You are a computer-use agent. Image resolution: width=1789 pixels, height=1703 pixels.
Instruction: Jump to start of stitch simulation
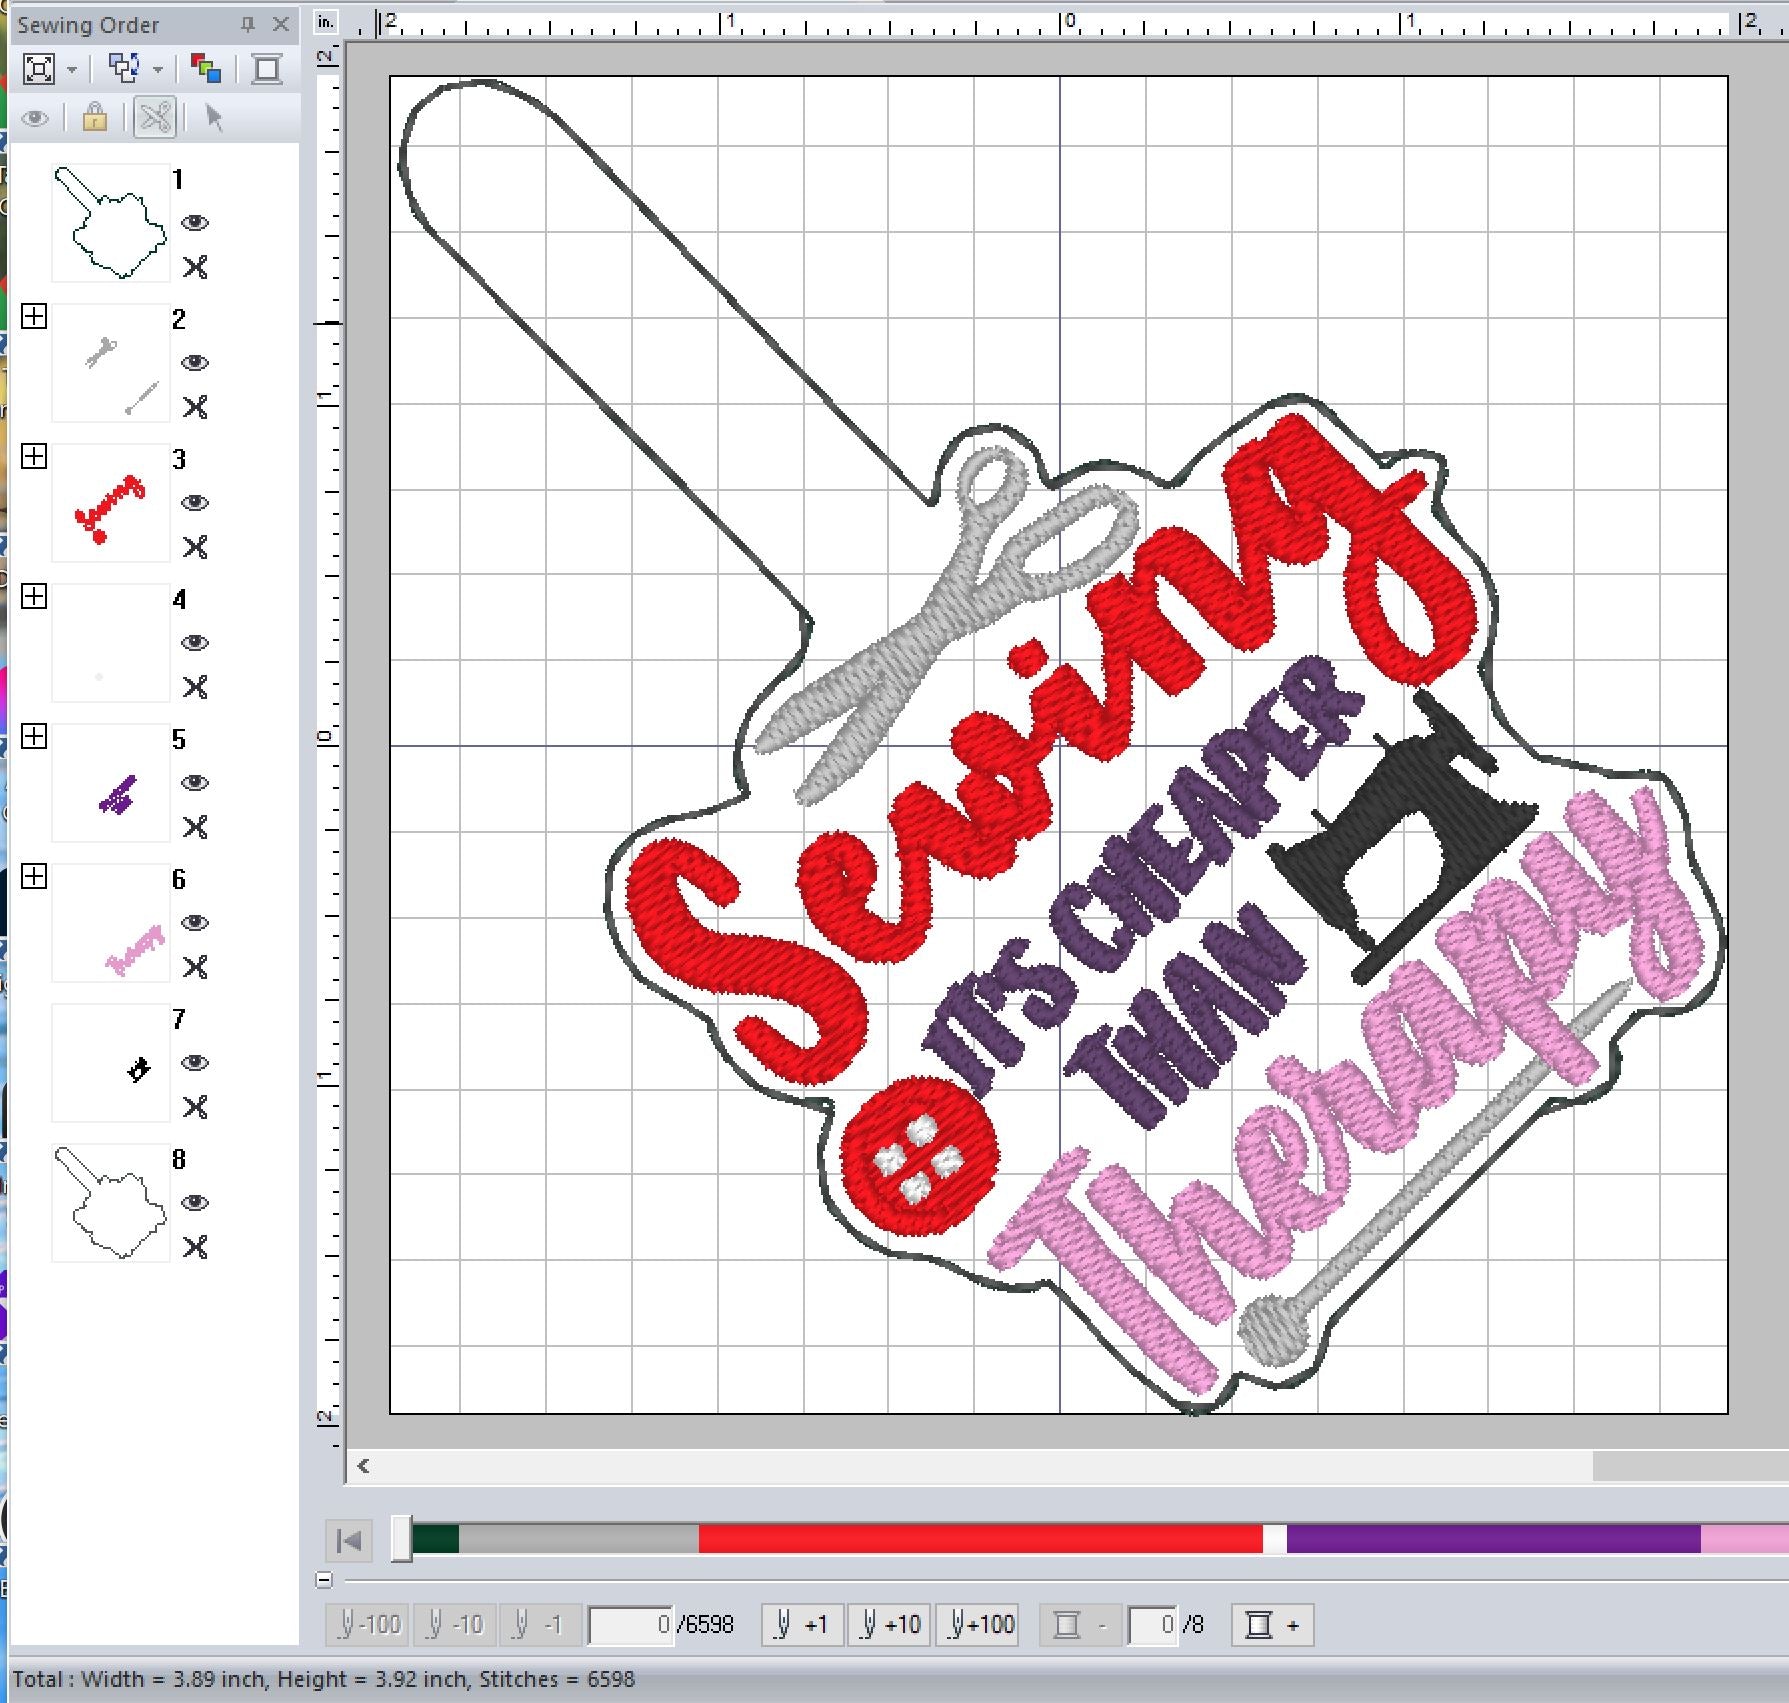349,1540
